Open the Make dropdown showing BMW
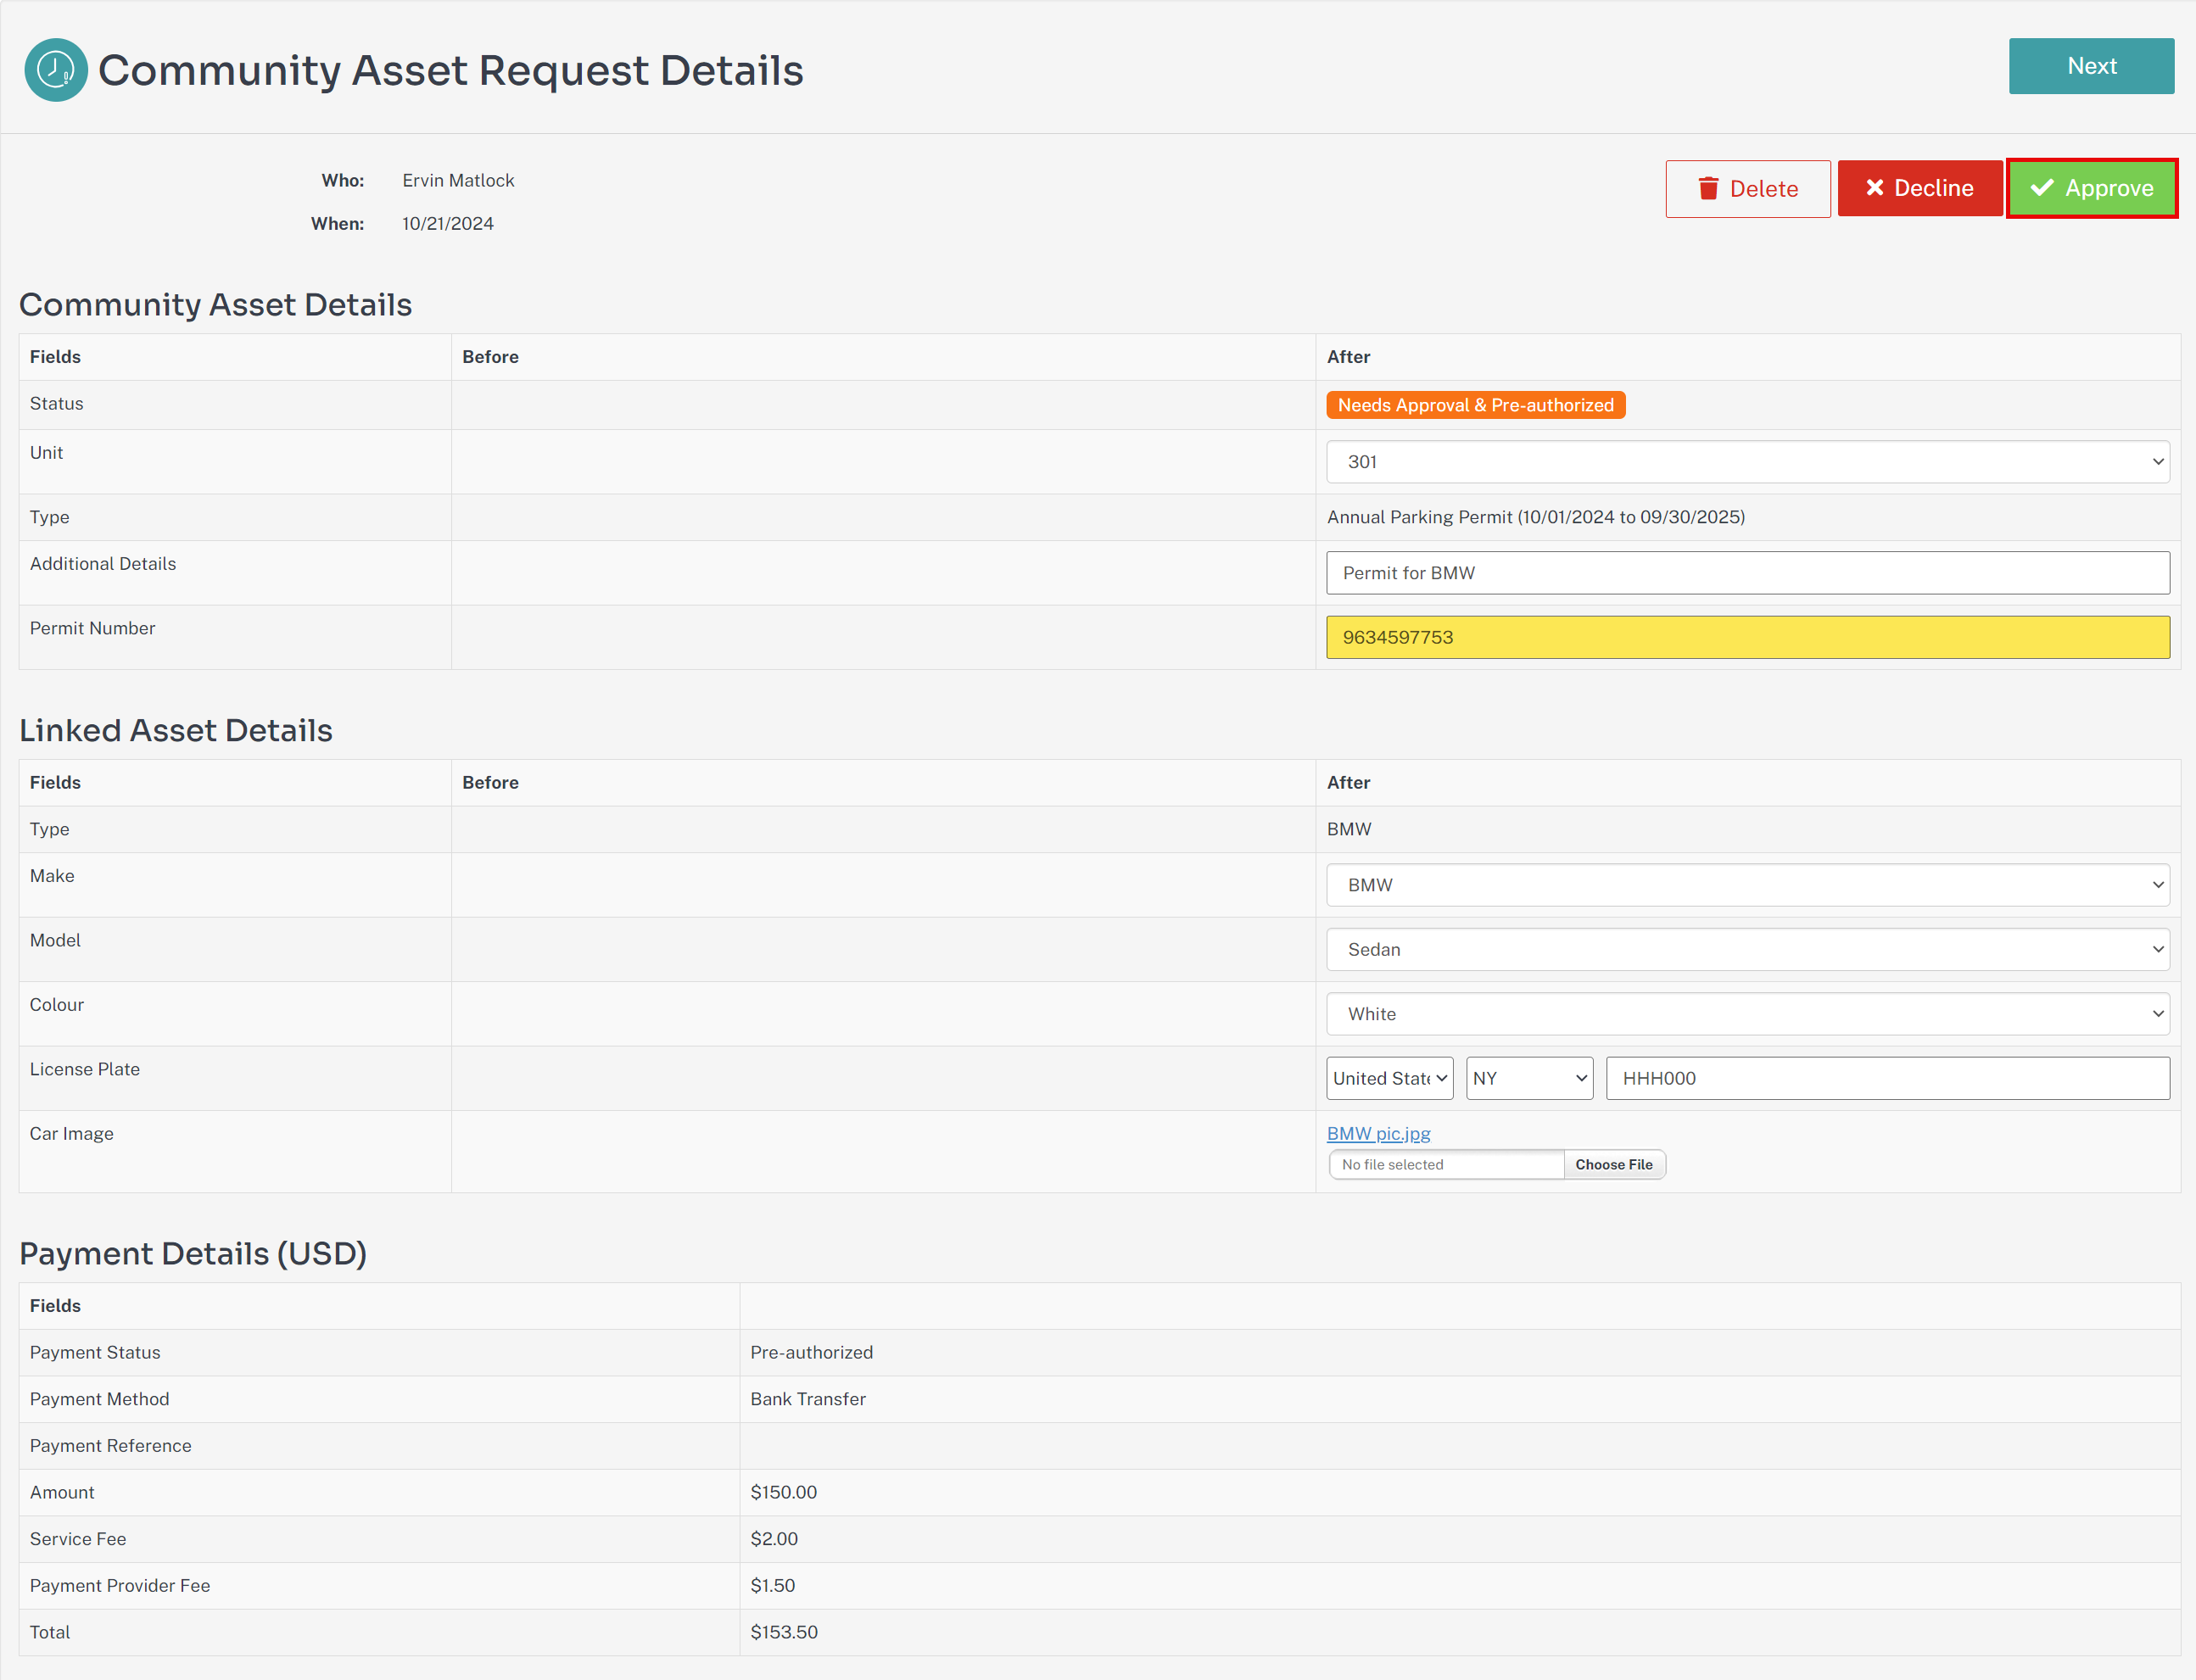This screenshot has width=2196, height=1680. click(x=1748, y=885)
